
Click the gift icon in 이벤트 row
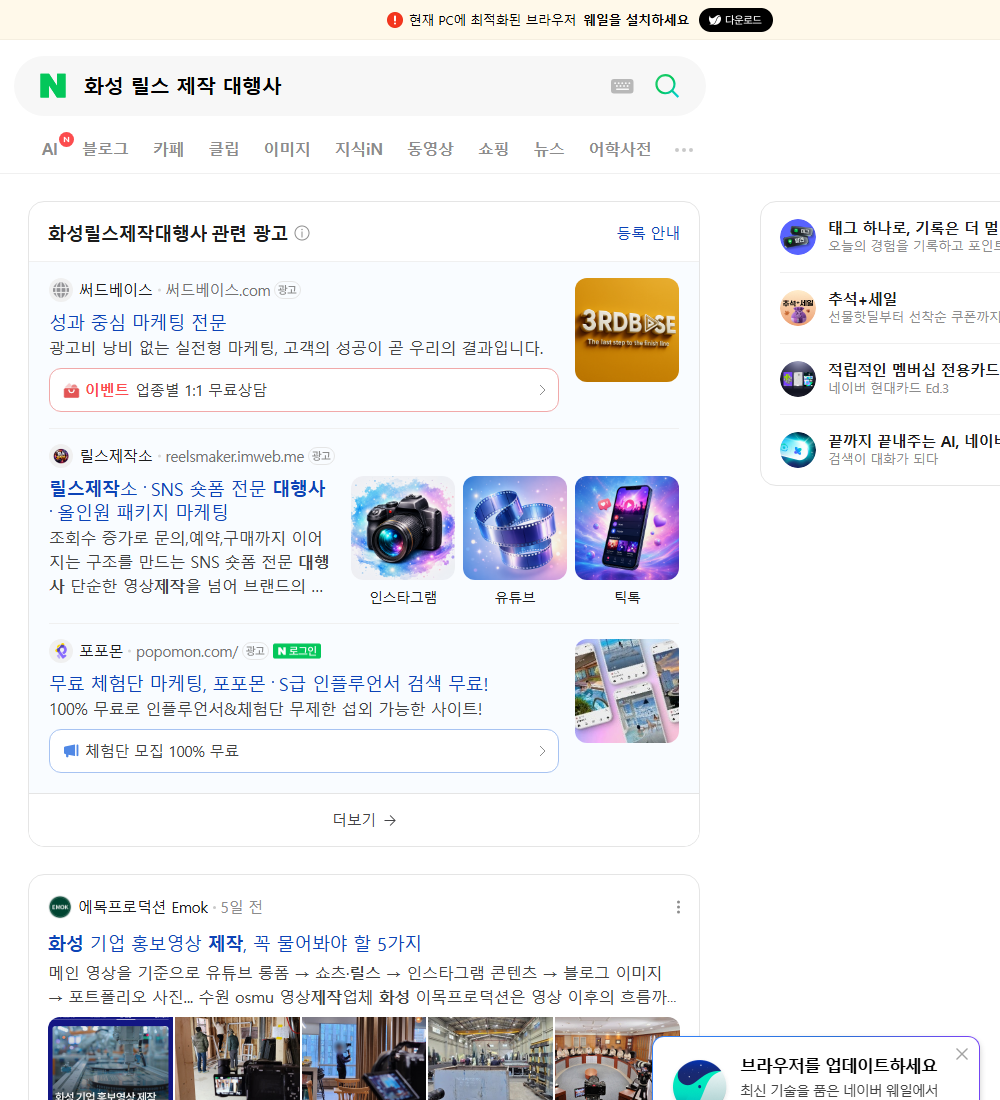[71, 390]
